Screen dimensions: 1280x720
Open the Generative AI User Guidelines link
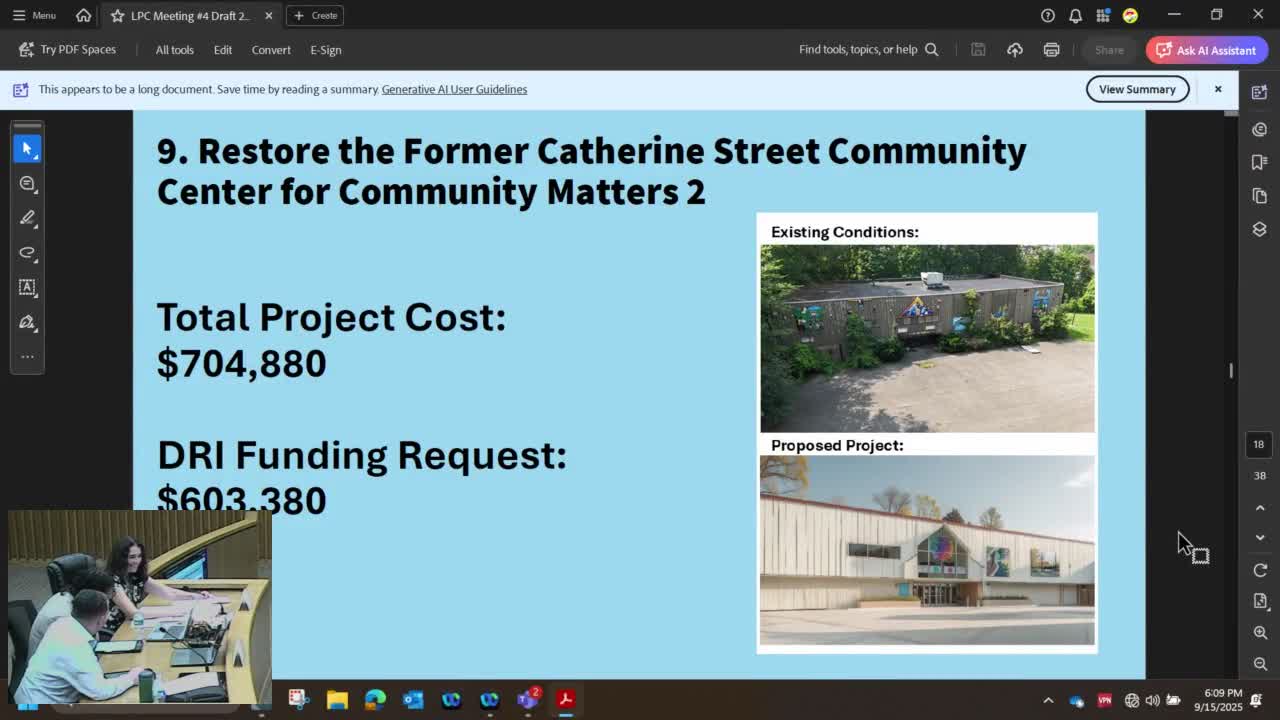point(454,89)
